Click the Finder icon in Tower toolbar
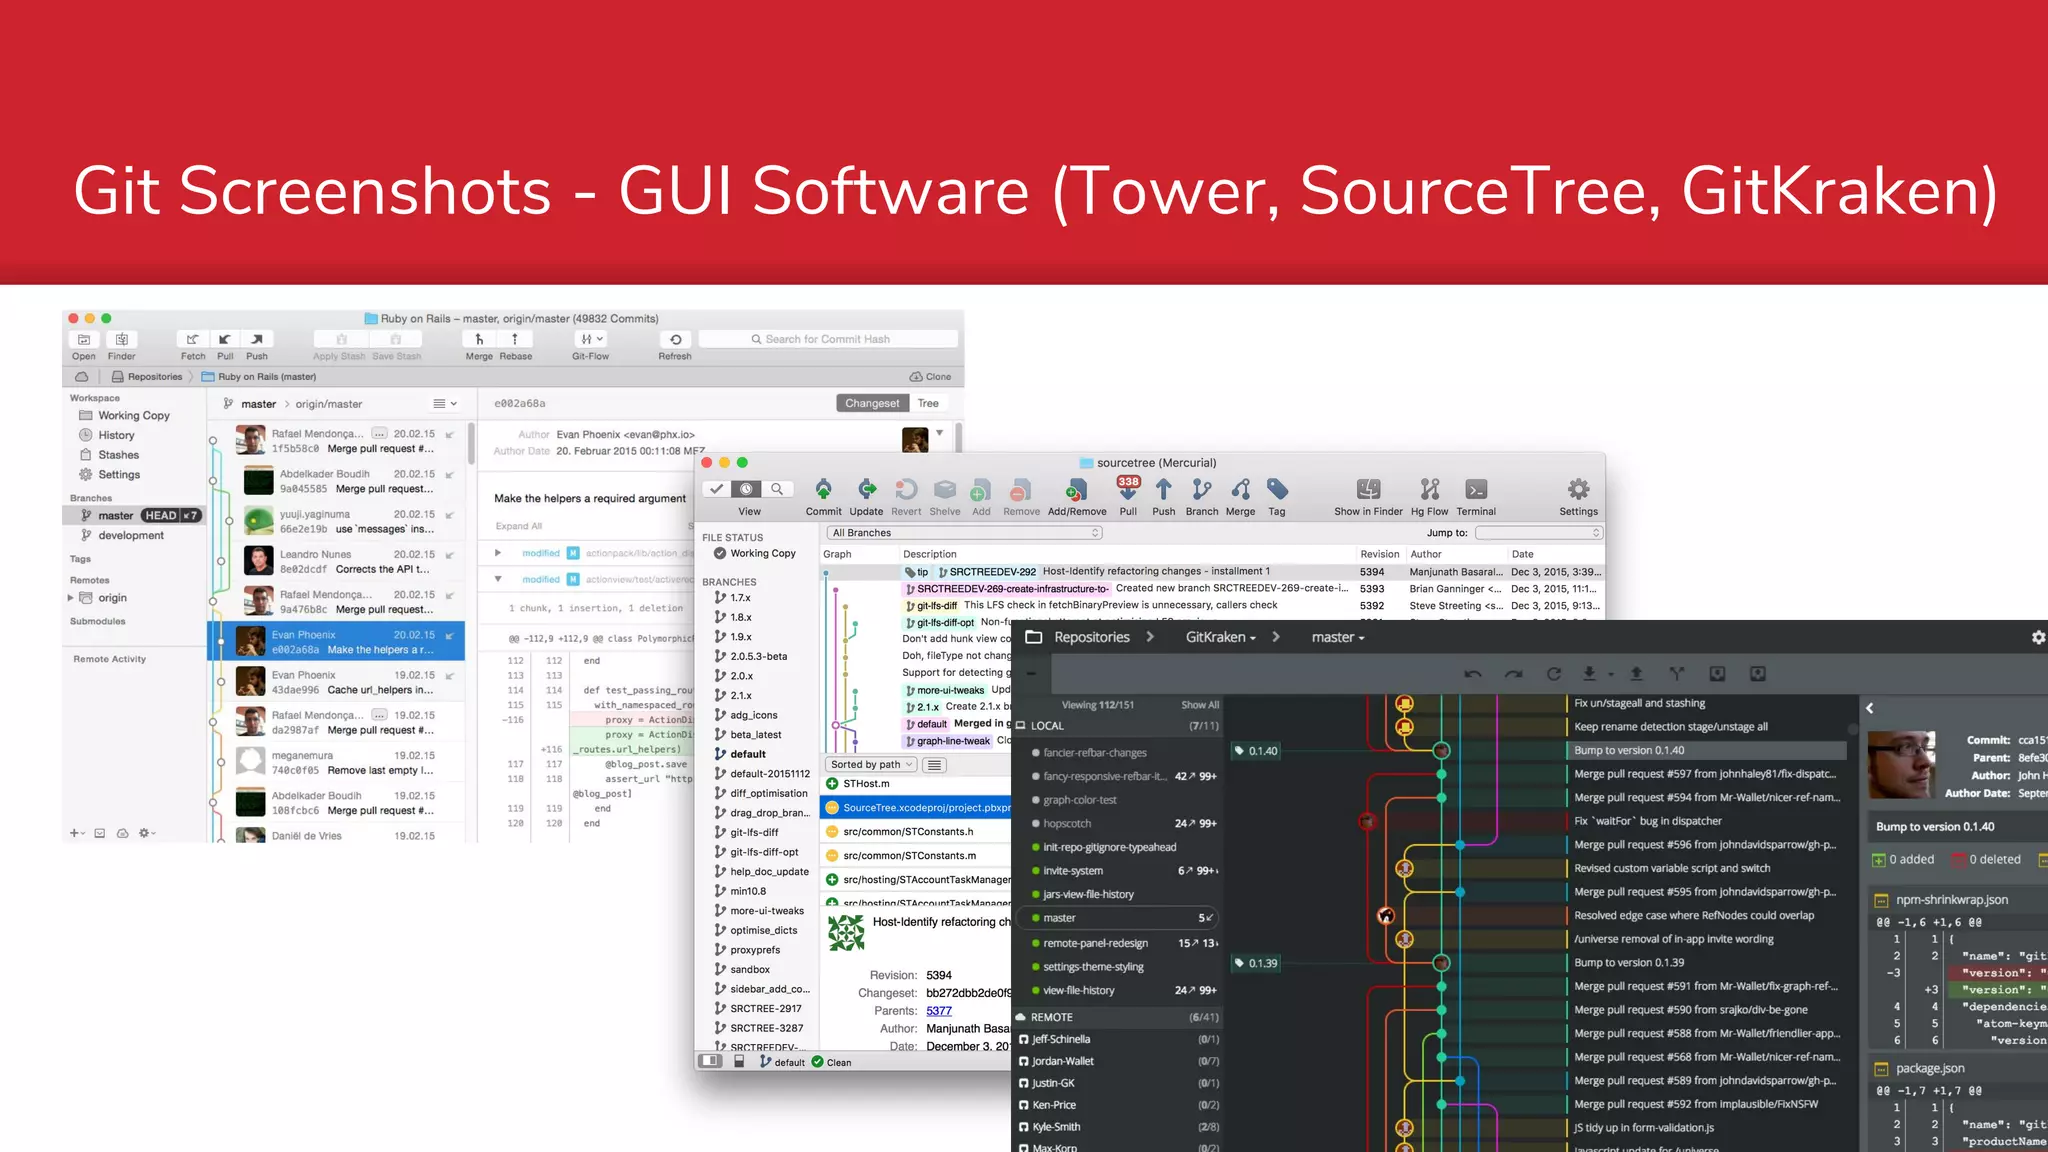2048x1152 pixels. coord(122,340)
